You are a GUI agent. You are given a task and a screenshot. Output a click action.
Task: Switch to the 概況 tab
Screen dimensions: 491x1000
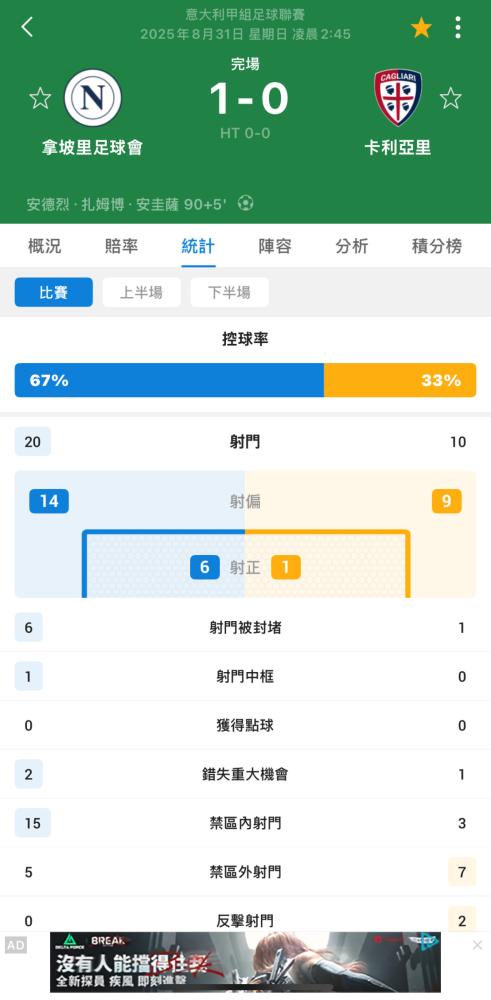(x=45, y=246)
